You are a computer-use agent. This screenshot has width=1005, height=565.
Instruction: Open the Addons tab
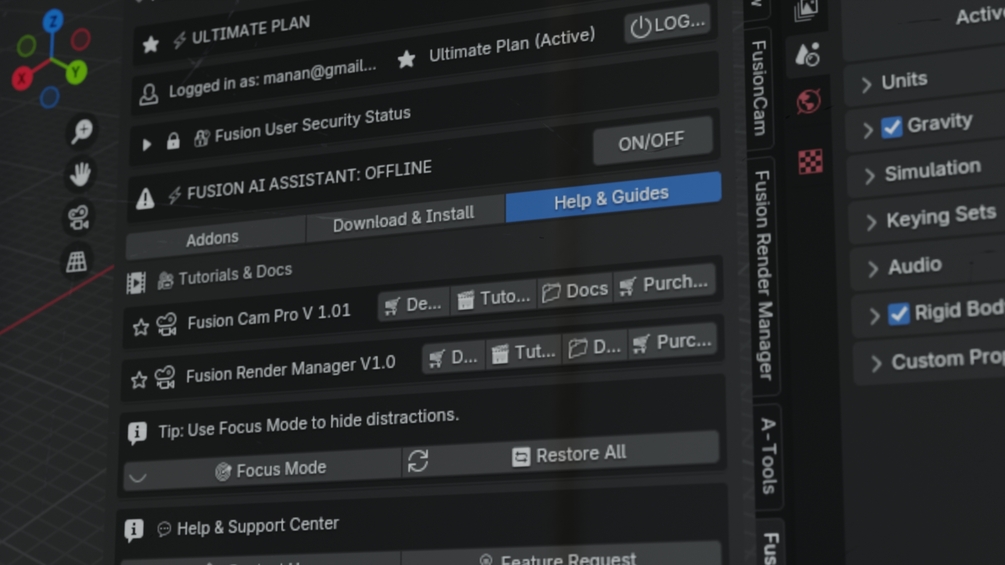(x=213, y=239)
